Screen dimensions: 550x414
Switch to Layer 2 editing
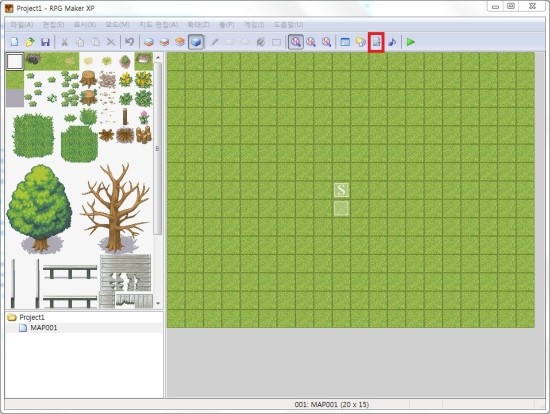[164, 42]
